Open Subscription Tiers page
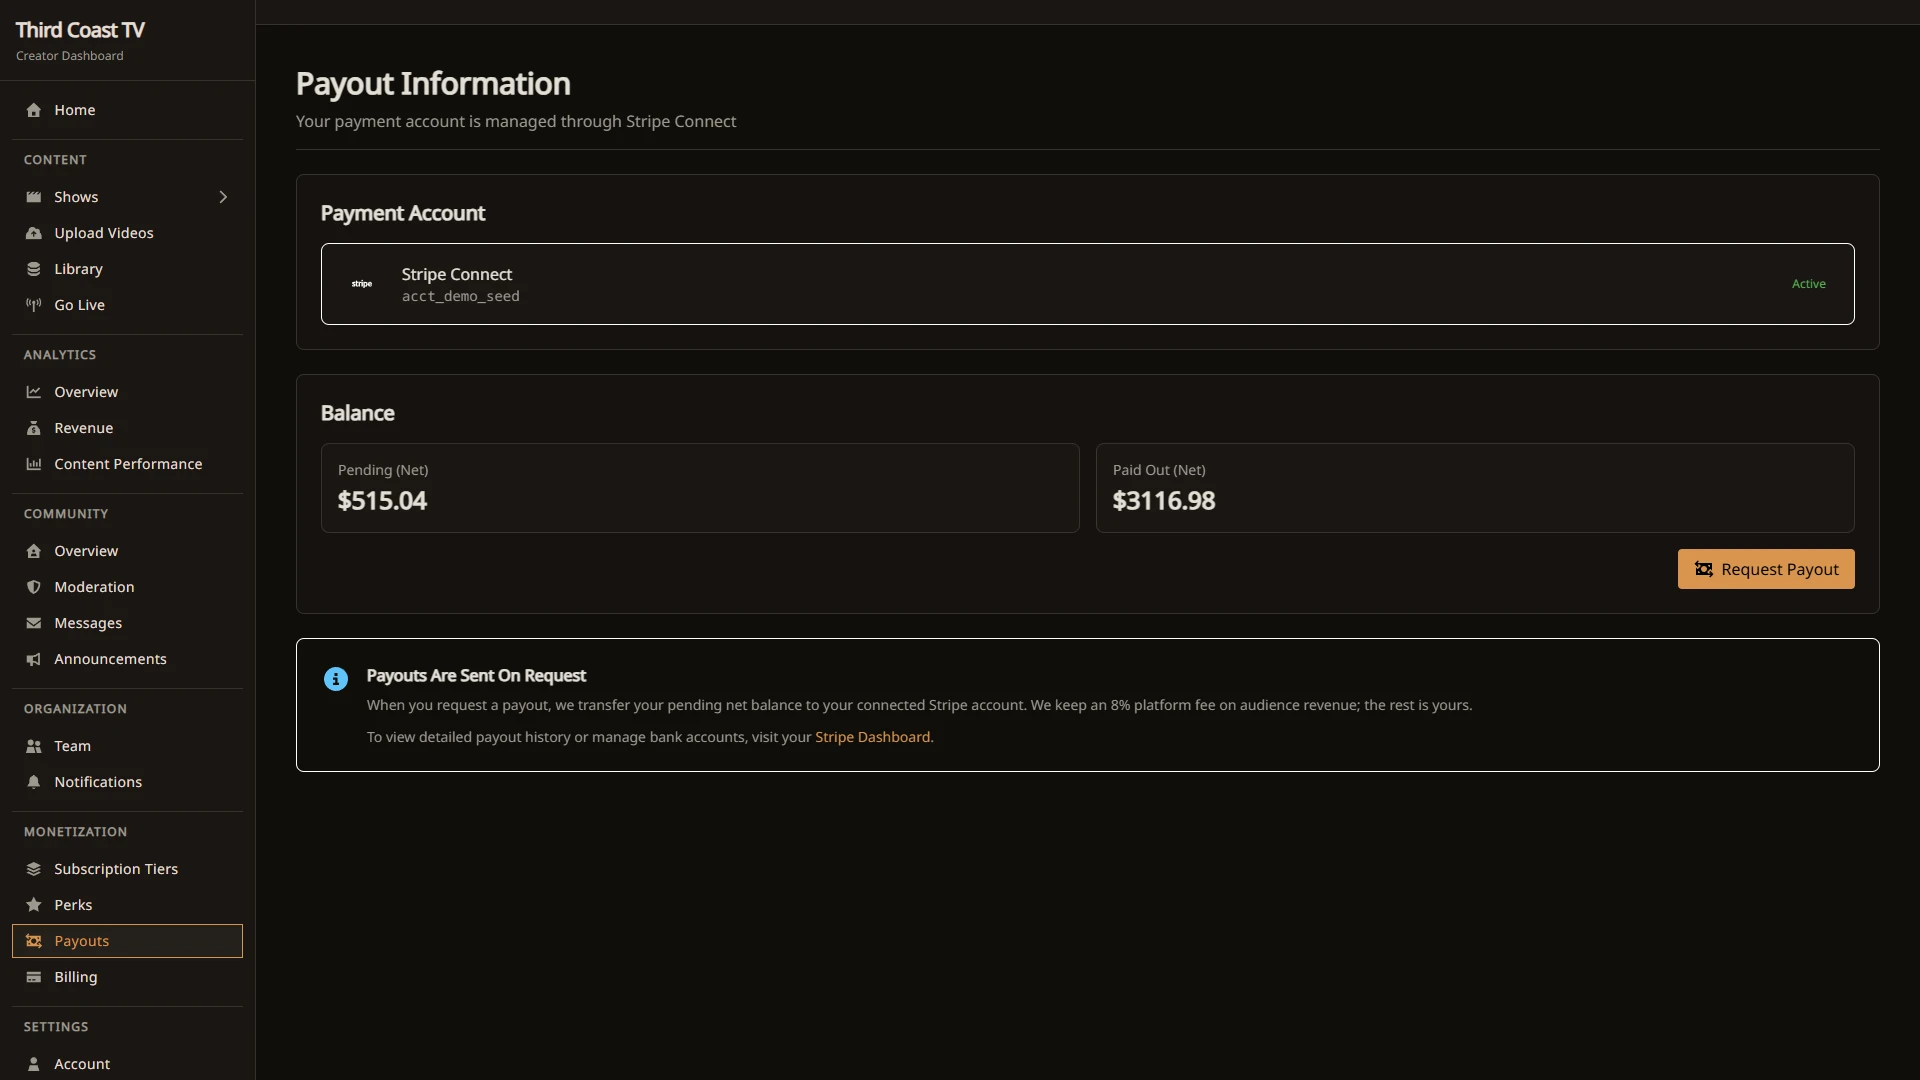Viewport: 1920px width, 1080px height. (x=127, y=869)
